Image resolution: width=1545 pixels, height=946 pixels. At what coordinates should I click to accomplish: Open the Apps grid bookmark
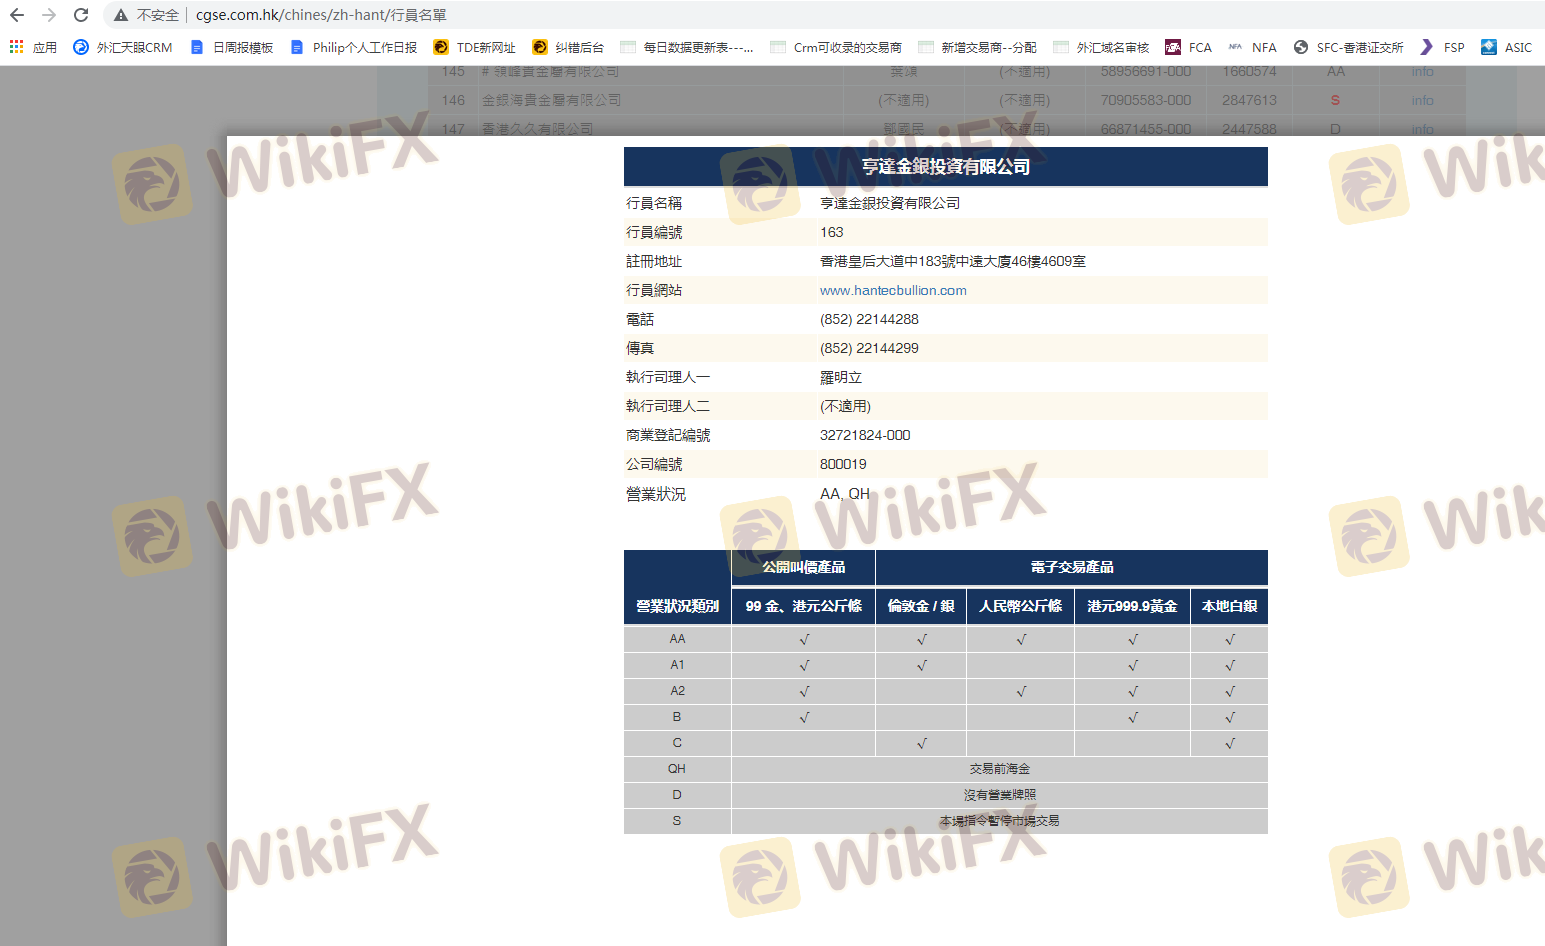[x=33, y=47]
